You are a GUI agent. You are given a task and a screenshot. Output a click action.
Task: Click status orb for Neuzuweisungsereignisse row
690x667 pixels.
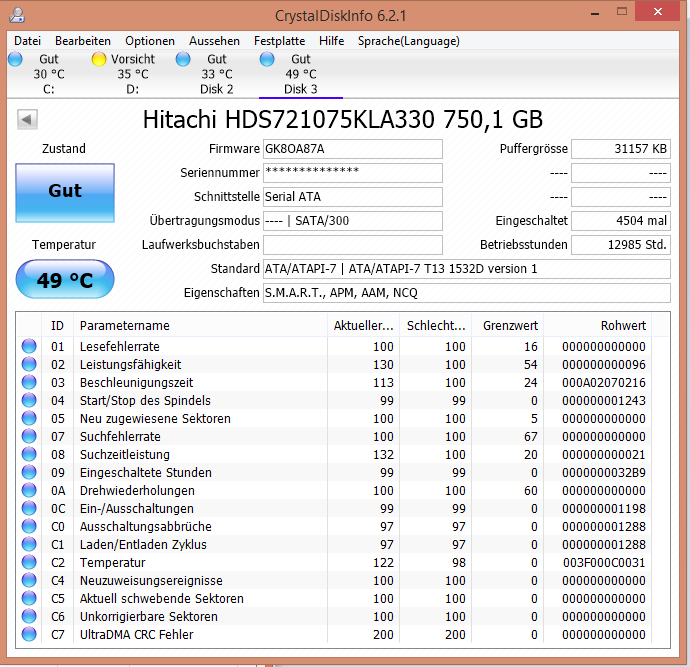tap(29, 580)
